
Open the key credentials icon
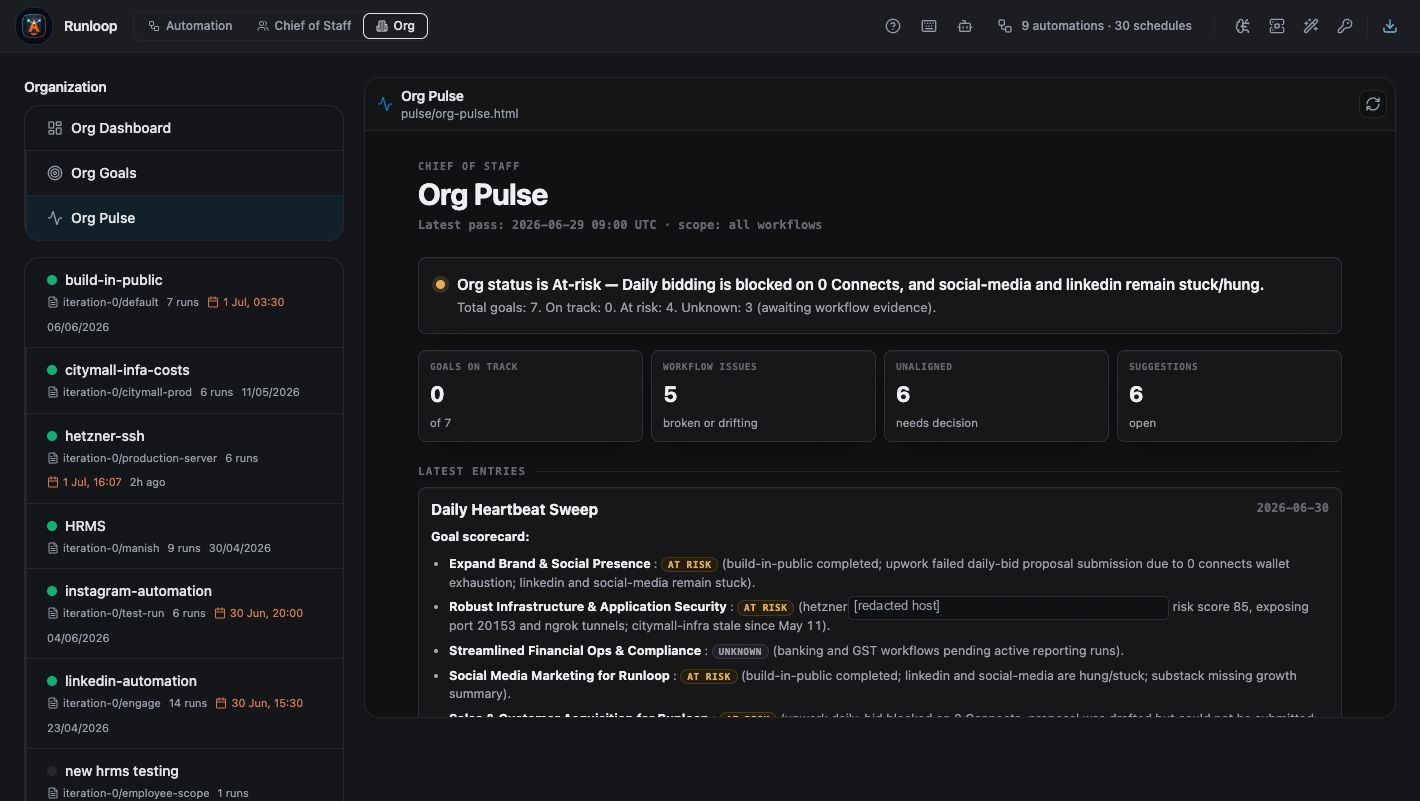(1345, 26)
